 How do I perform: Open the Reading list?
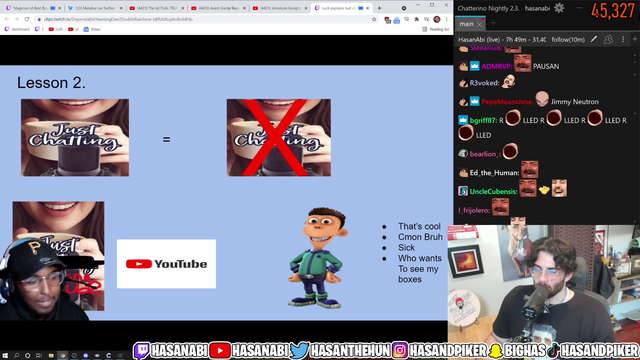[436, 29]
